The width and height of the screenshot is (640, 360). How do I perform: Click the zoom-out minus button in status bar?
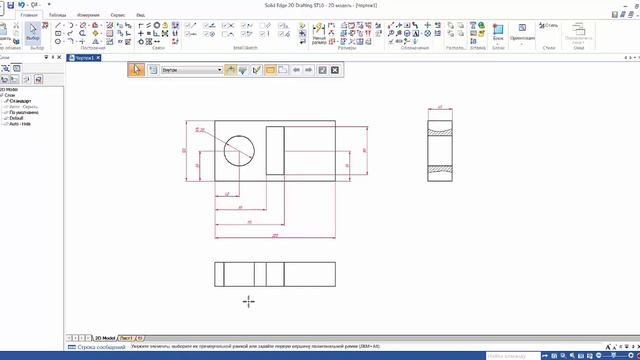[599, 356]
